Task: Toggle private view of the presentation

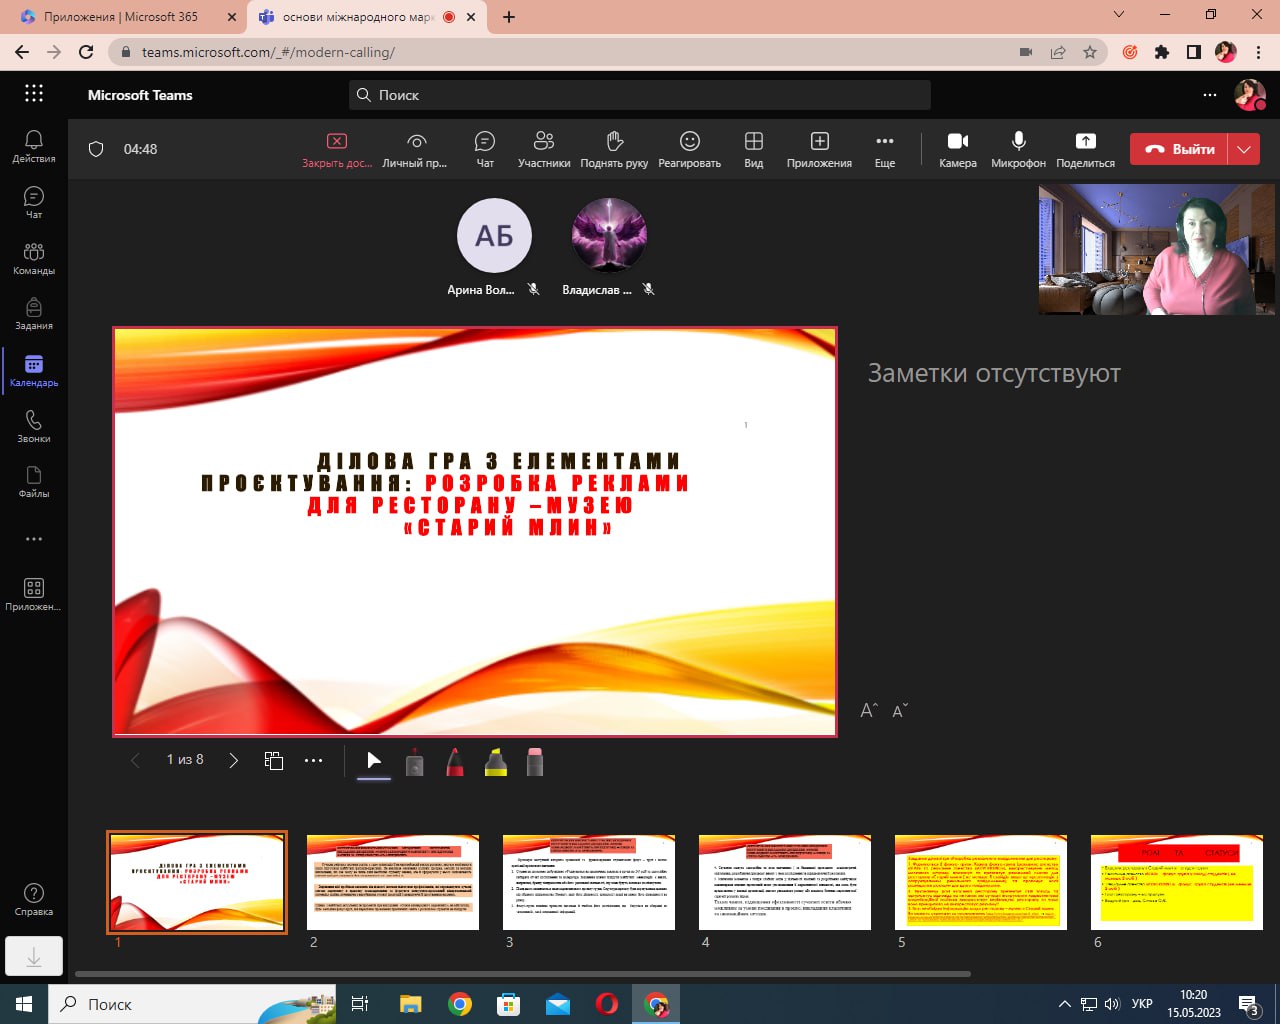Action: coord(415,149)
